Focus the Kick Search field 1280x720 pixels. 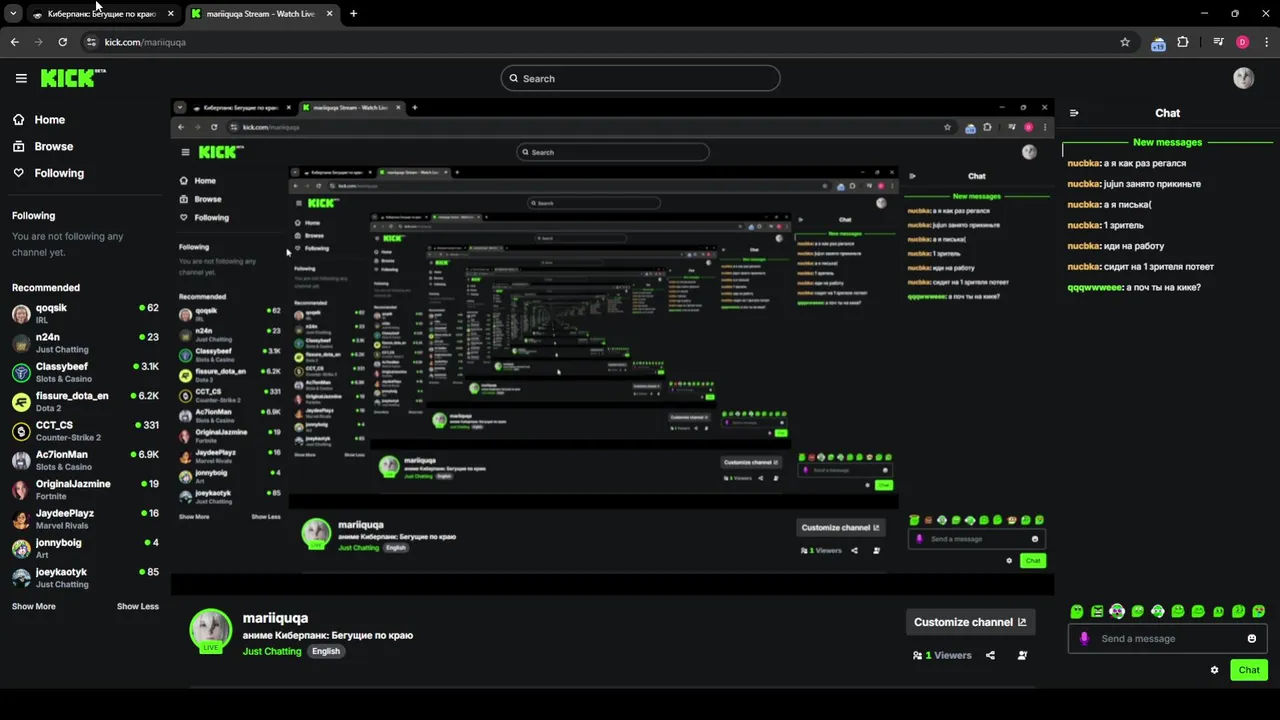(x=640, y=78)
